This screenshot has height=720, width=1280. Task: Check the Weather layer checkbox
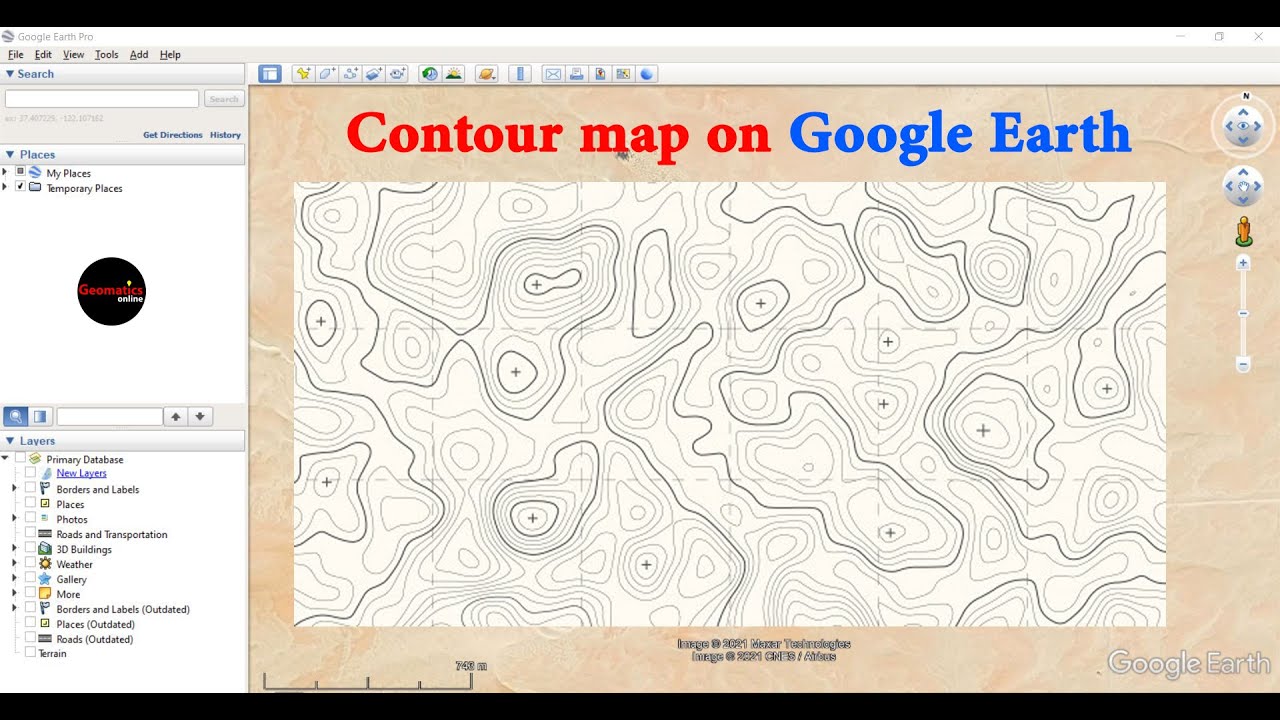30,564
